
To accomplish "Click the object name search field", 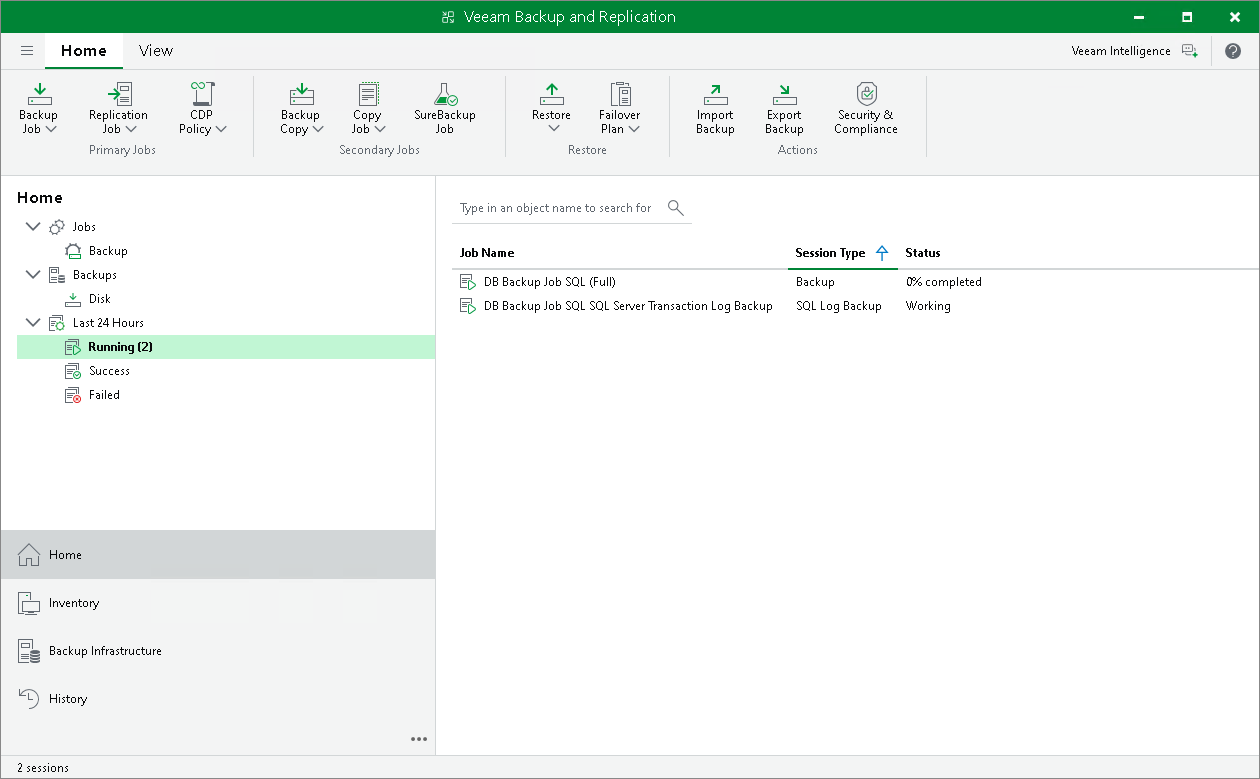I will click(555, 208).
